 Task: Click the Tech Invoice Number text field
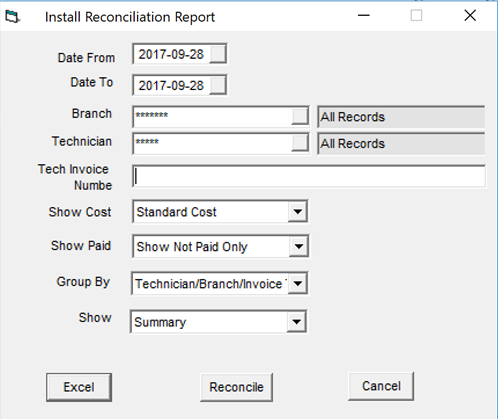click(309, 176)
